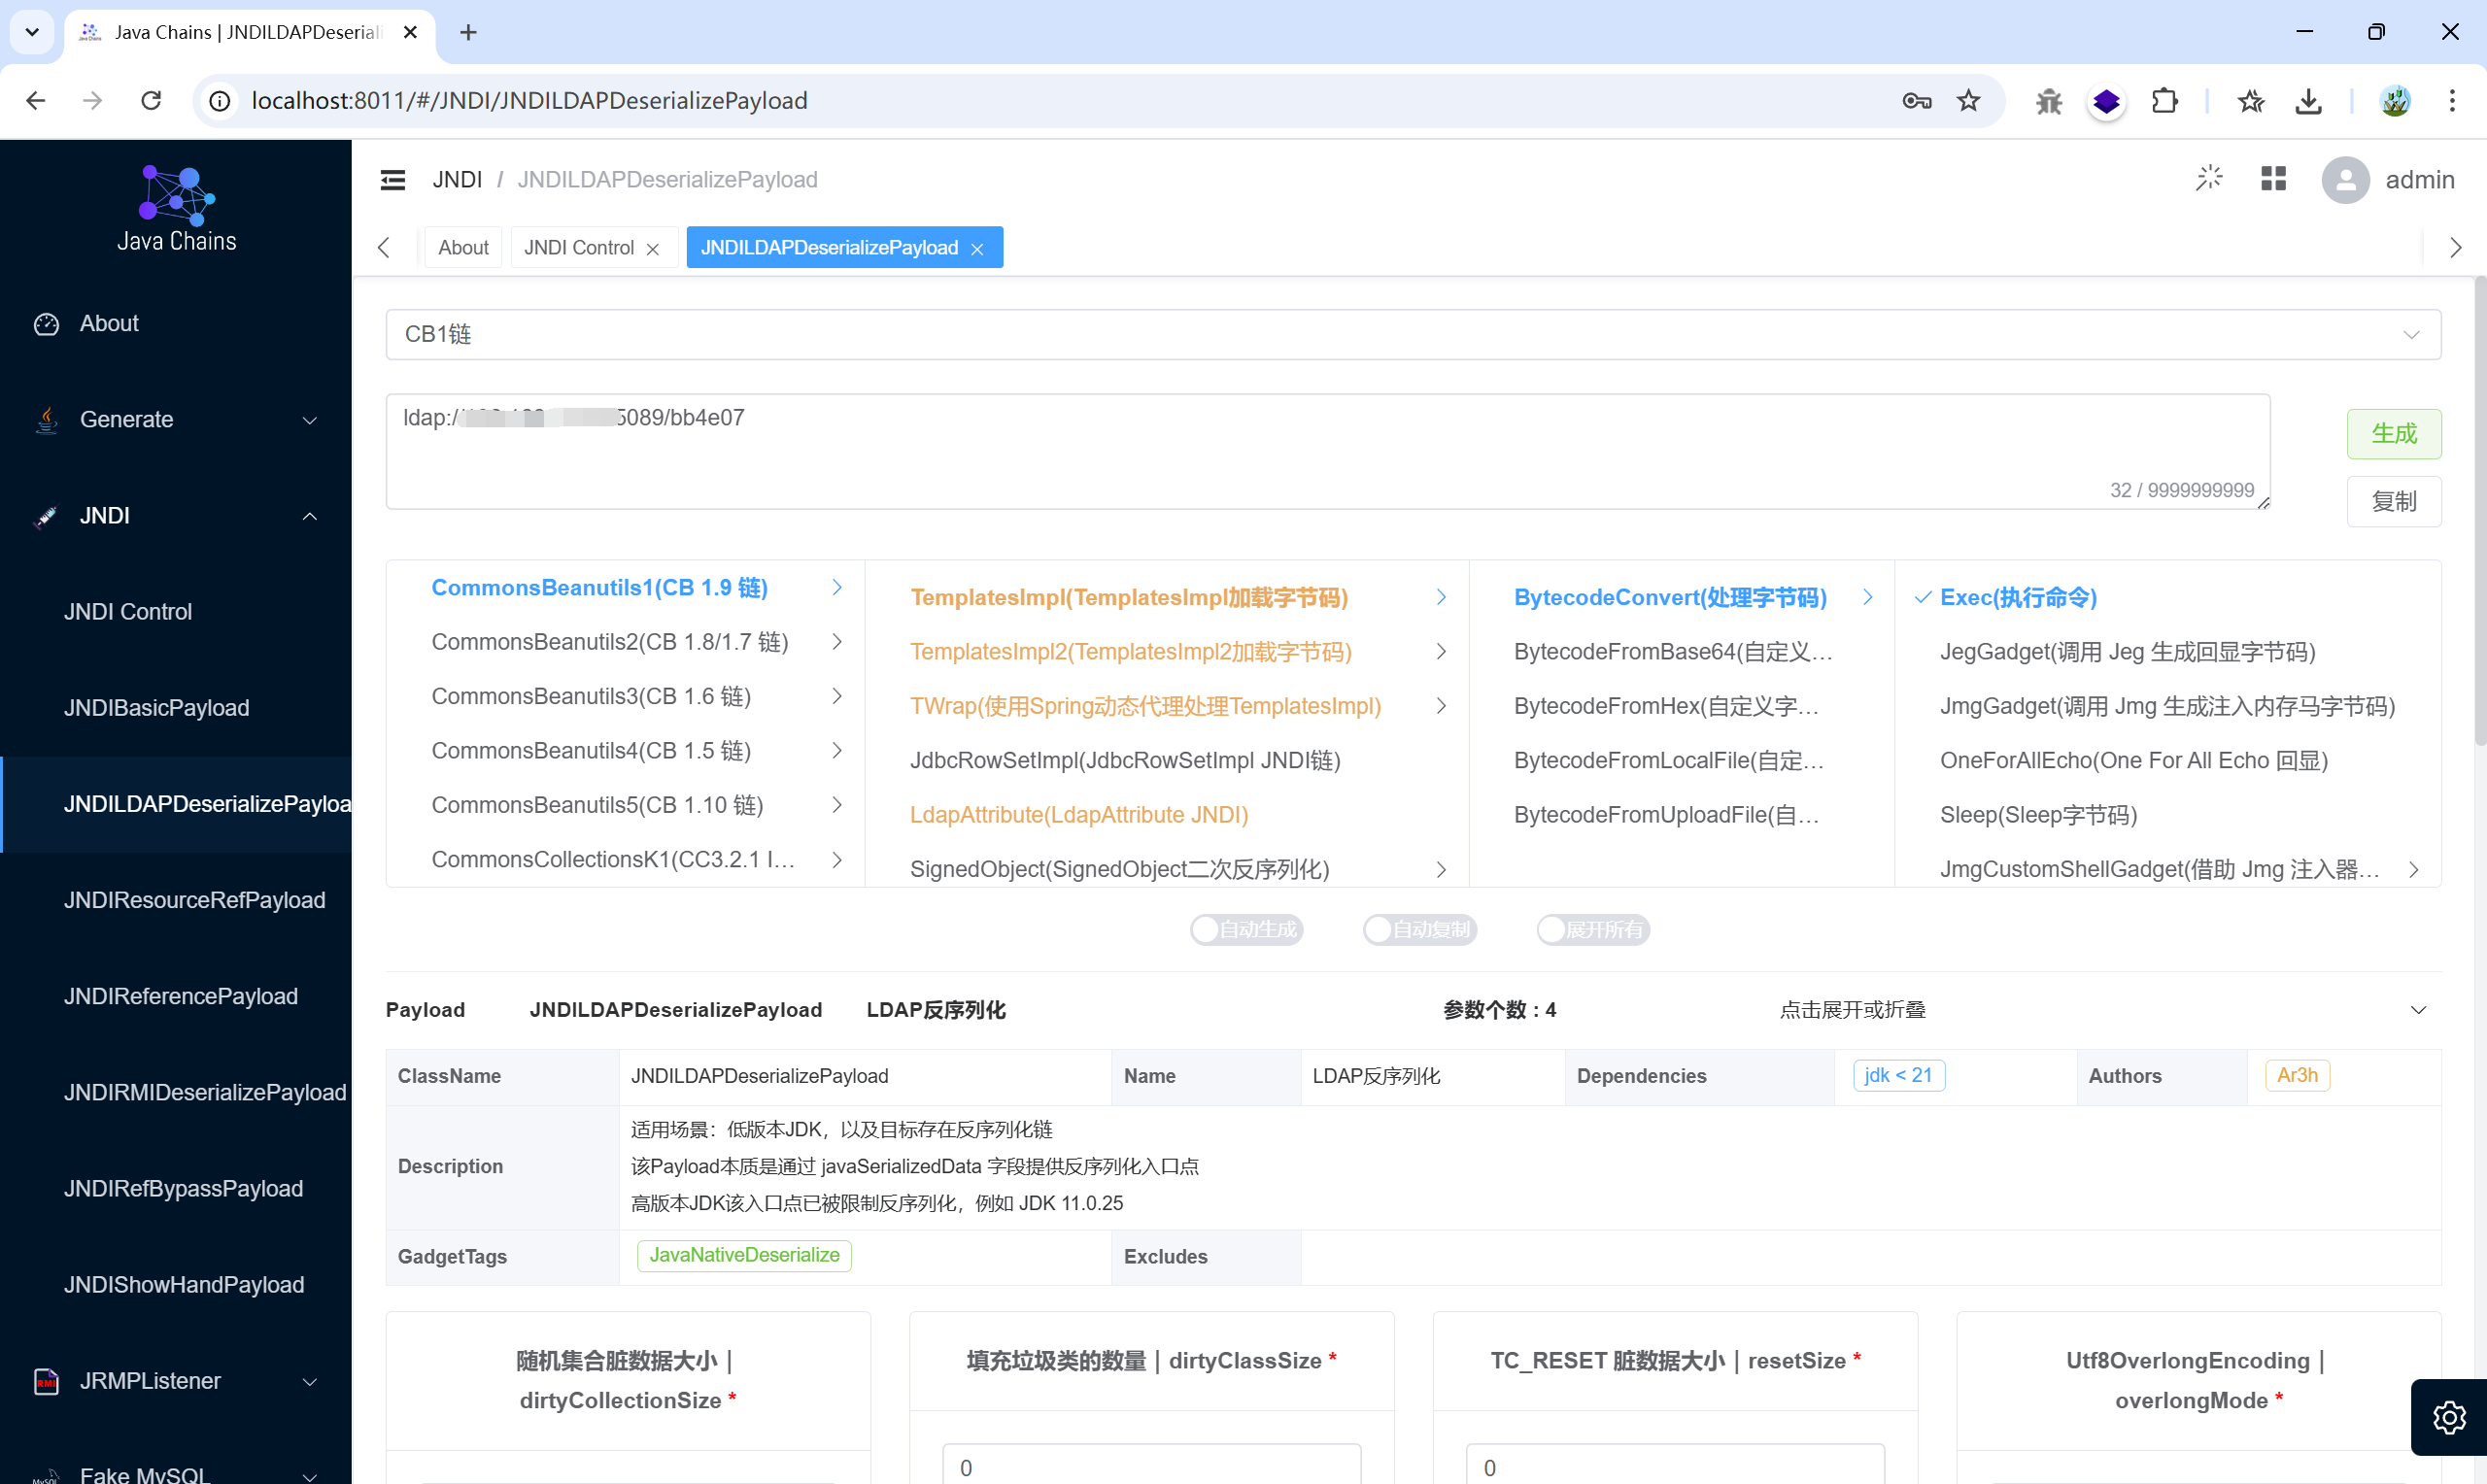Image resolution: width=2487 pixels, height=1484 pixels.
Task: Toggle the 自动生成 switch
Action: click(1246, 930)
